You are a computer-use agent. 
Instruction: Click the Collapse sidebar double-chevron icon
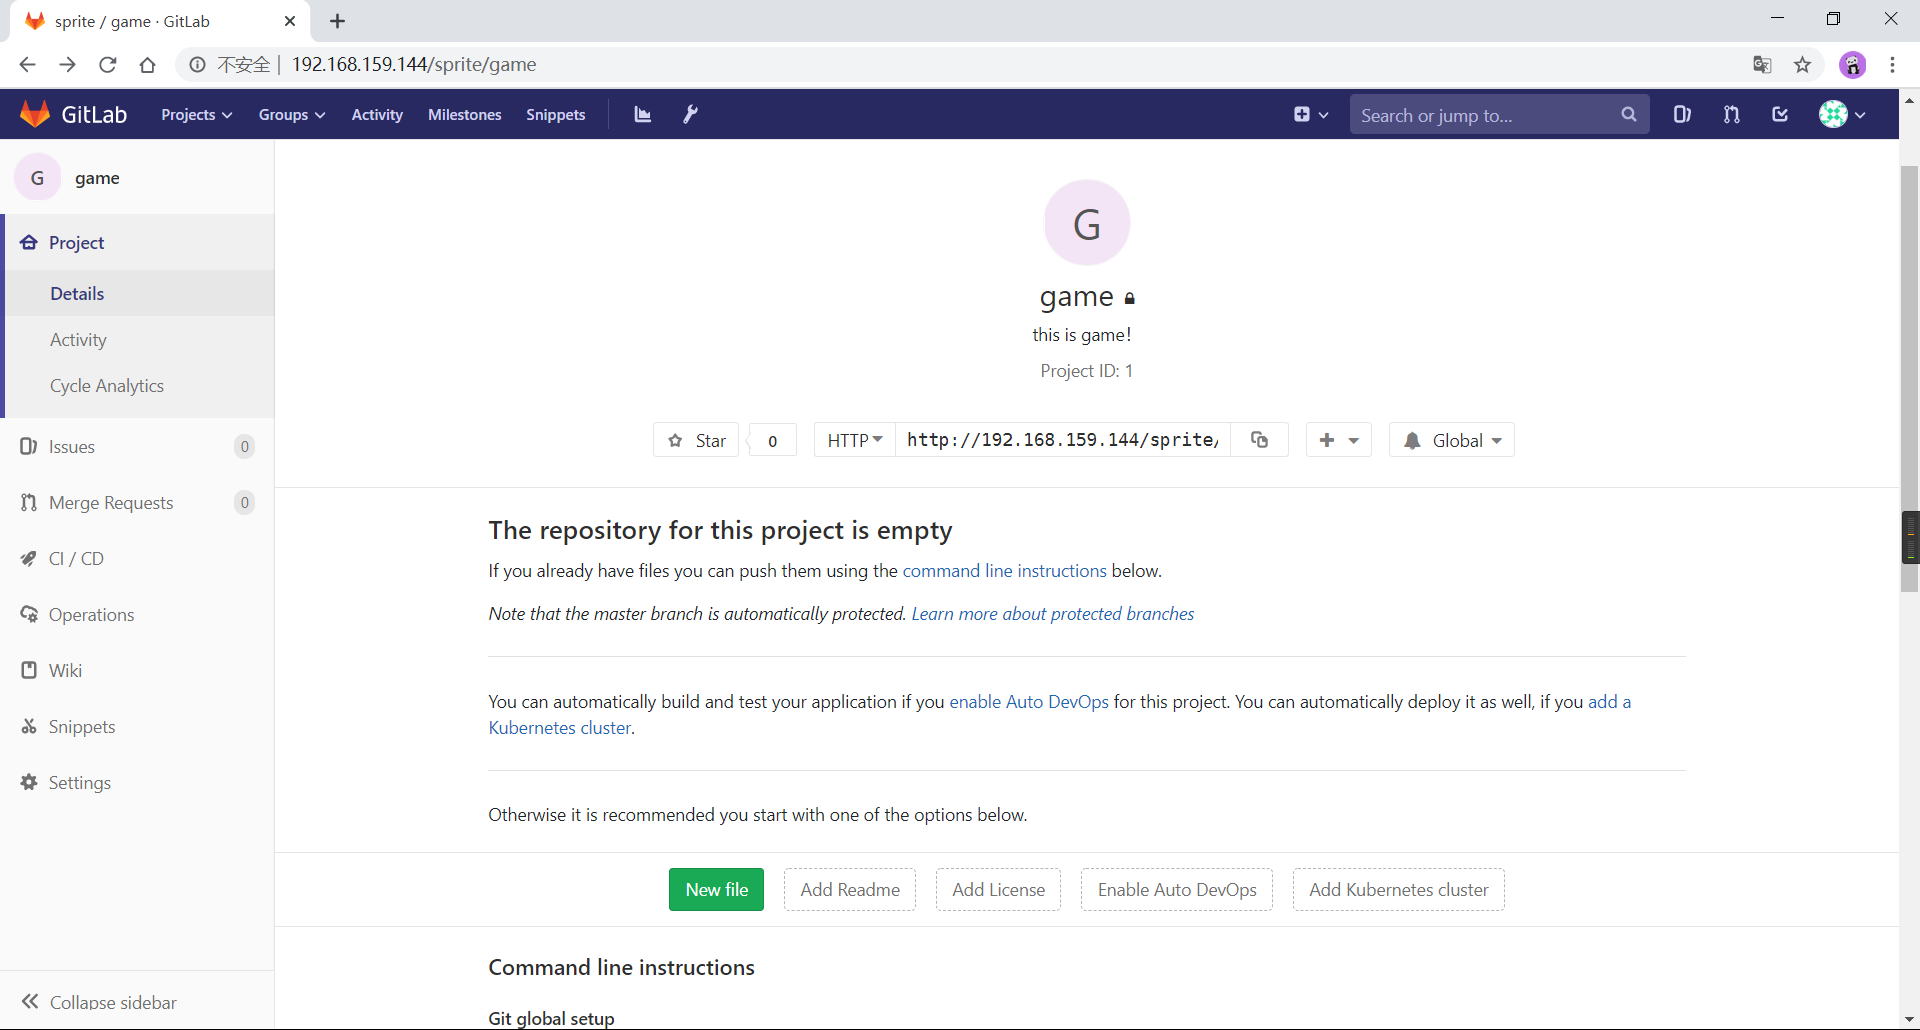[31, 1001]
